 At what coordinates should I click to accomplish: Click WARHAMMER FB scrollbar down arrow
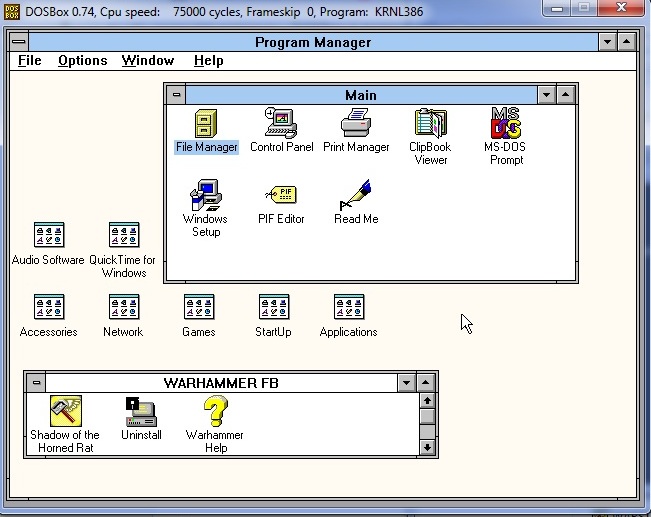427,447
